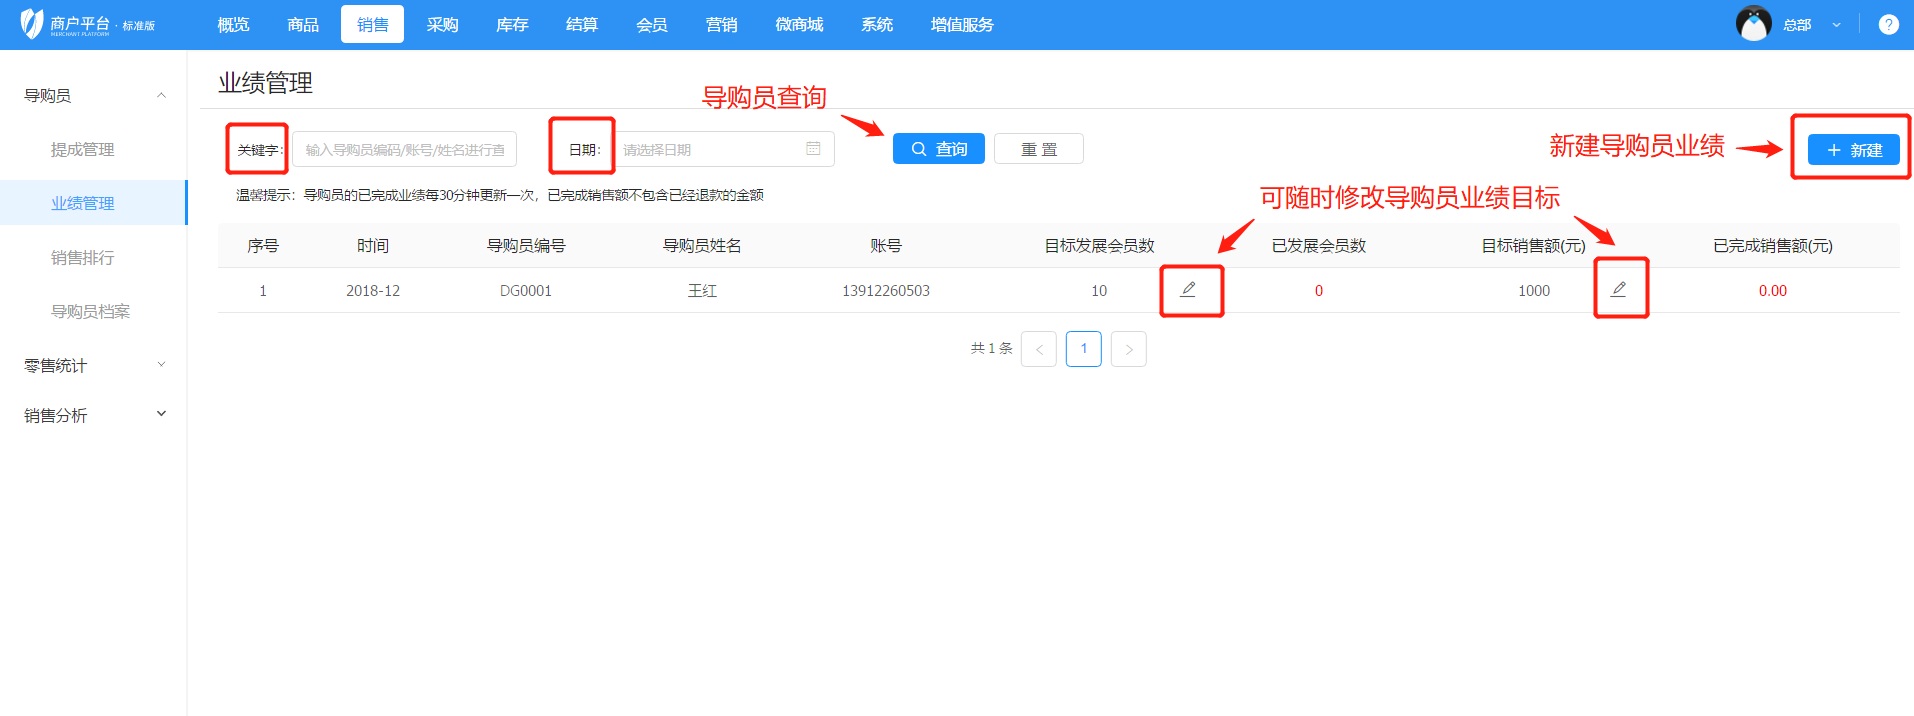Image resolution: width=1914 pixels, height=716 pixels.
Task: Click the 查询 search button
Action: click(938, 149)
